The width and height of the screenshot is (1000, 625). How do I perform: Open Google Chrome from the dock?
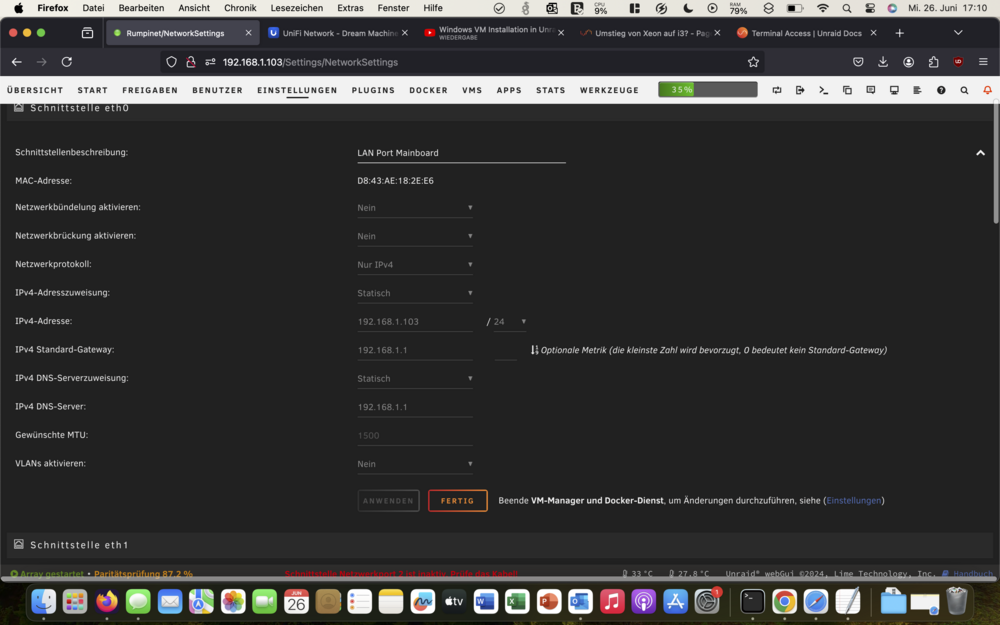[x=784, y=601]
